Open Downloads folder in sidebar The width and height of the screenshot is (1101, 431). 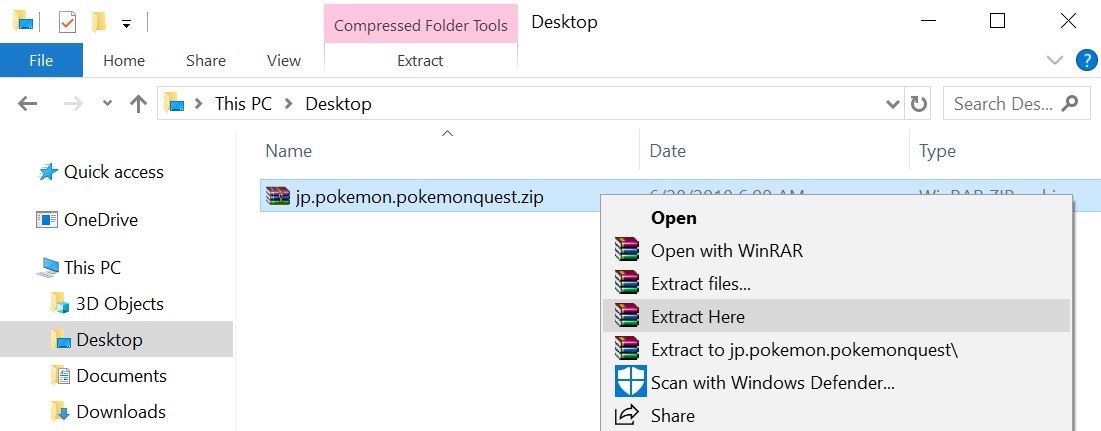(121, 412)
